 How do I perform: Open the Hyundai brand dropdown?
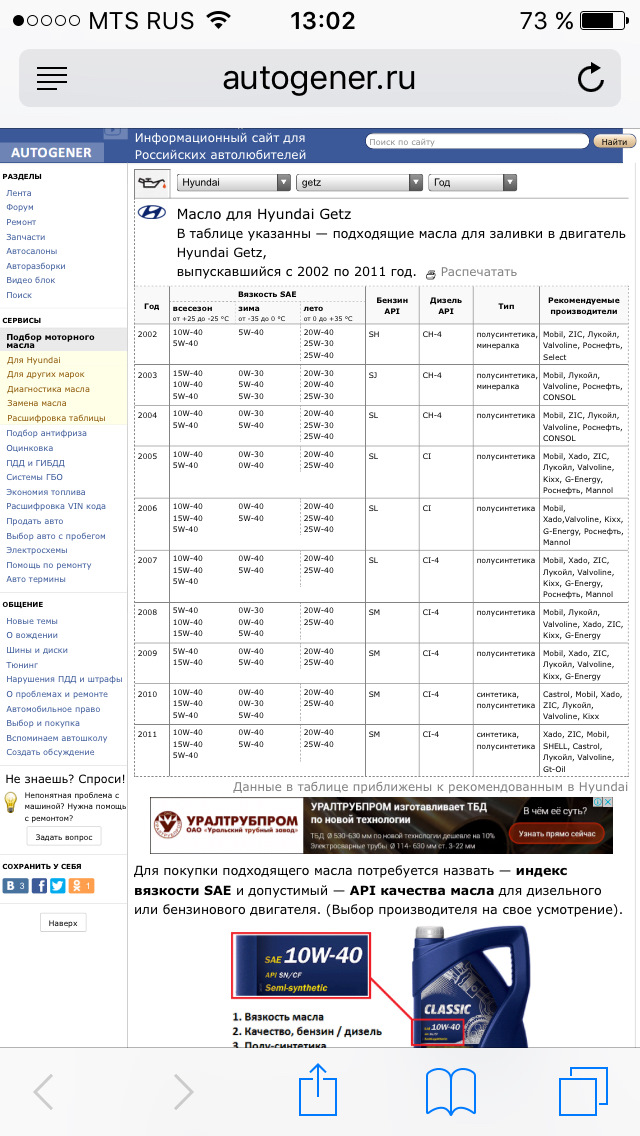point(233,183)
